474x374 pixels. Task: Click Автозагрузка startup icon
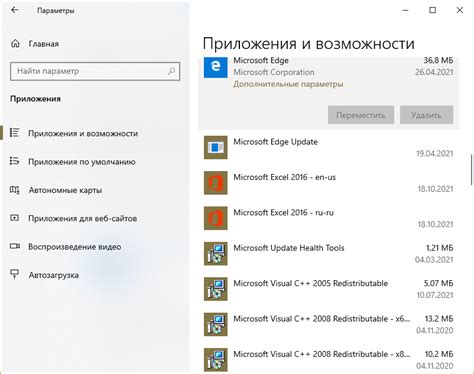(14, 274)
